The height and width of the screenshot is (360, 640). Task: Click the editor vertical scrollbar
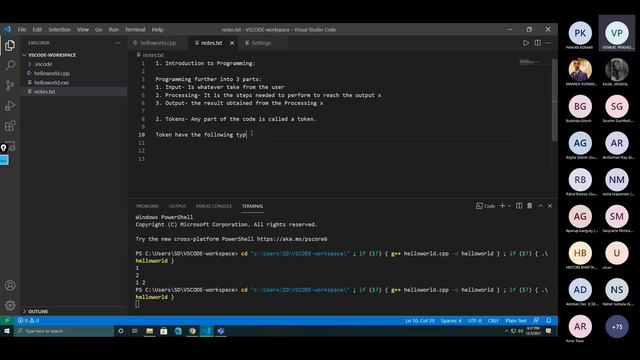pyautogui.click(x=554, y=100)
